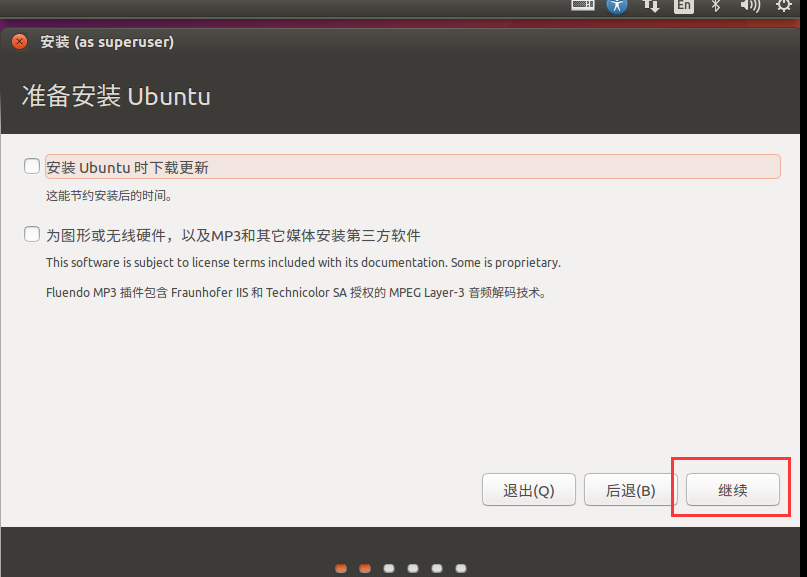Viewport: 807px width, 577px height.
Task: Click the 准备安装 Ubuntu heading
Action: (116, 96)
